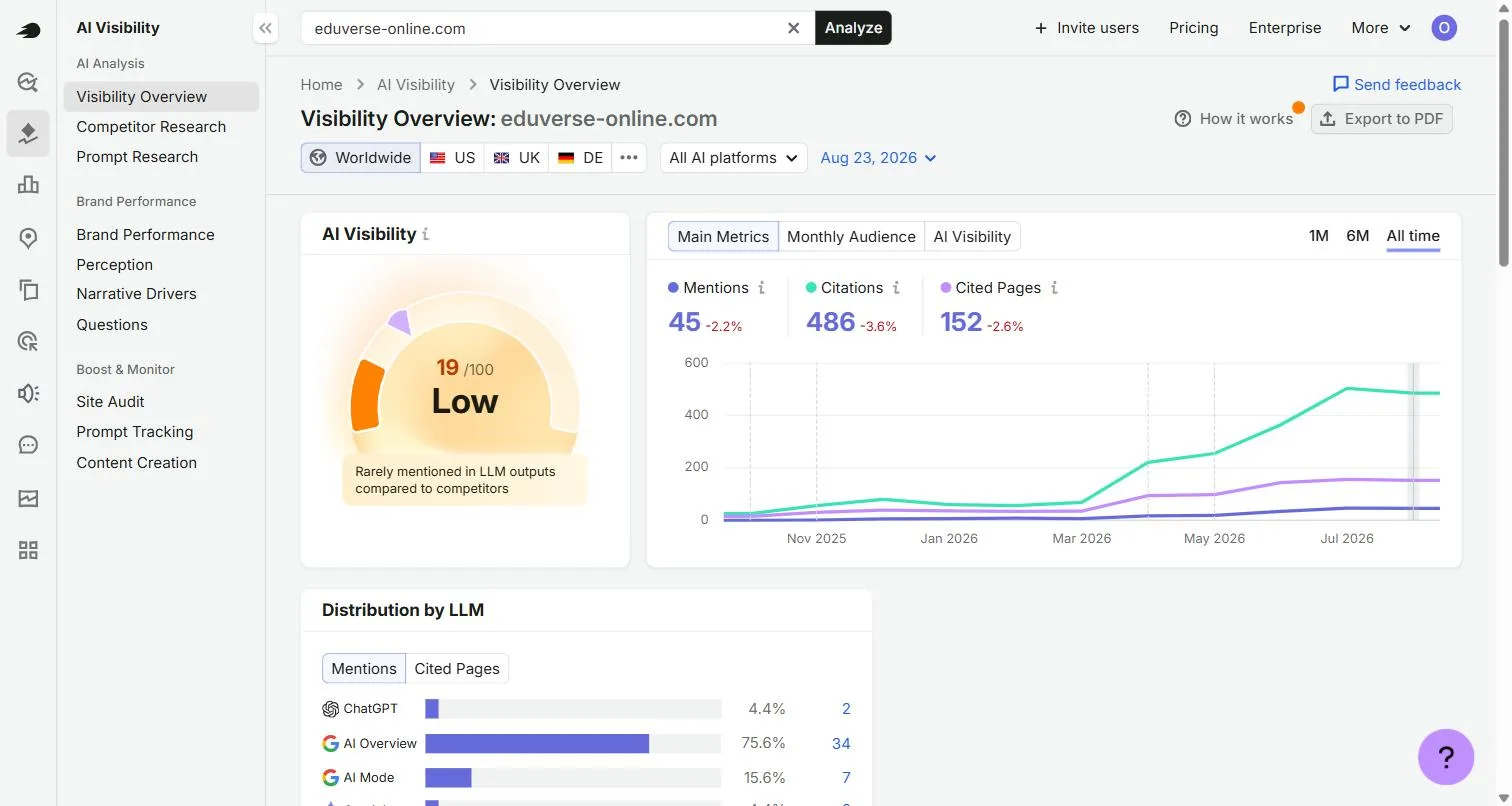The width and height of the screenshot is (1512, 806).
Task: Open the chat bubble sidebar icon
Action: [x=28, y=445]
